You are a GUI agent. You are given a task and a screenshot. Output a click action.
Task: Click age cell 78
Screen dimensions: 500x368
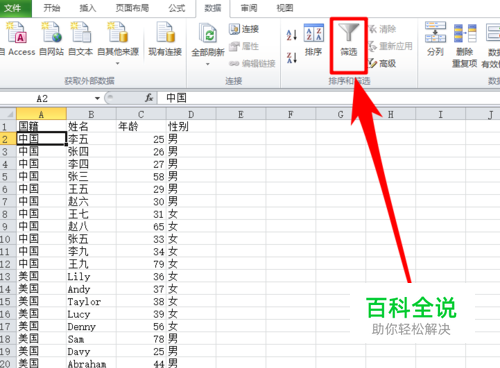(141, 339)
